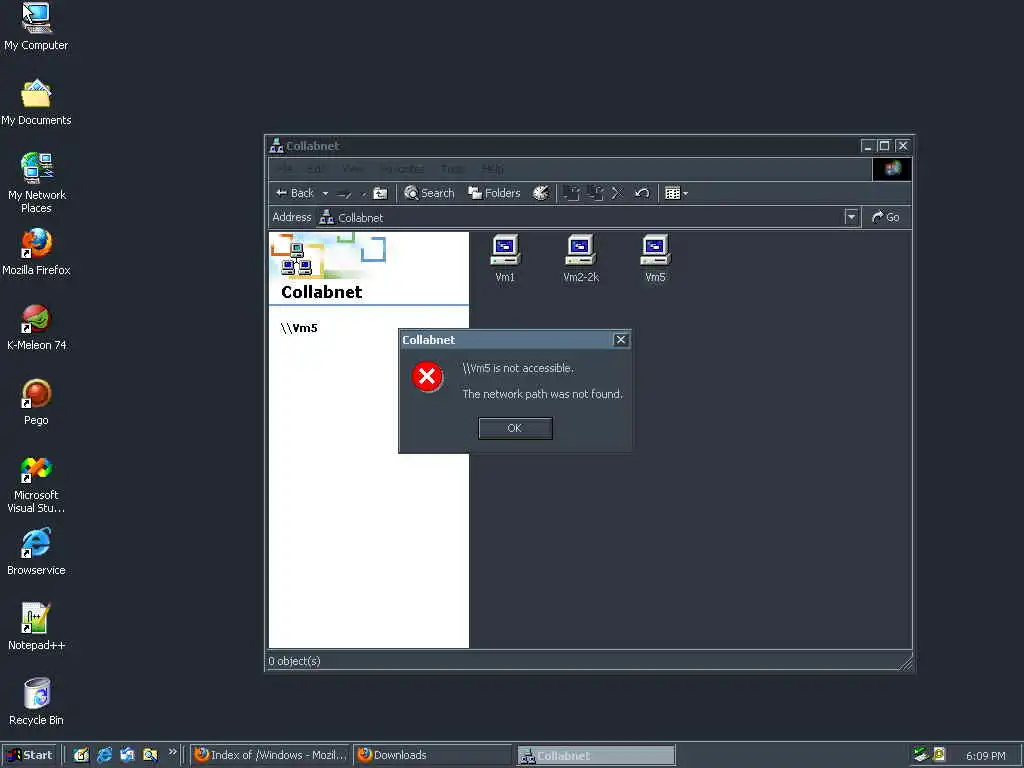Select the Vm5 computer icon
This screenshot has height=768, width=1024.
[655, 259]
